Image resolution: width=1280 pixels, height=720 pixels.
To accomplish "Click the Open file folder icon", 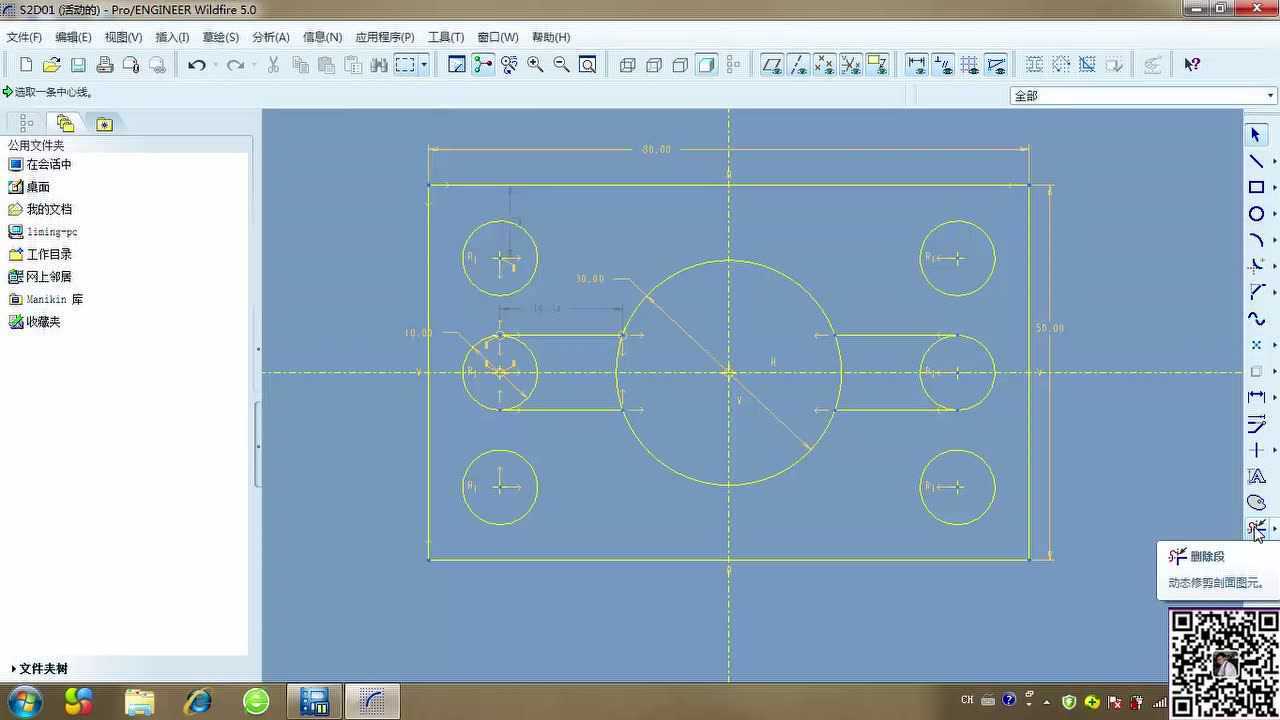I will click(x=52, y=65).
